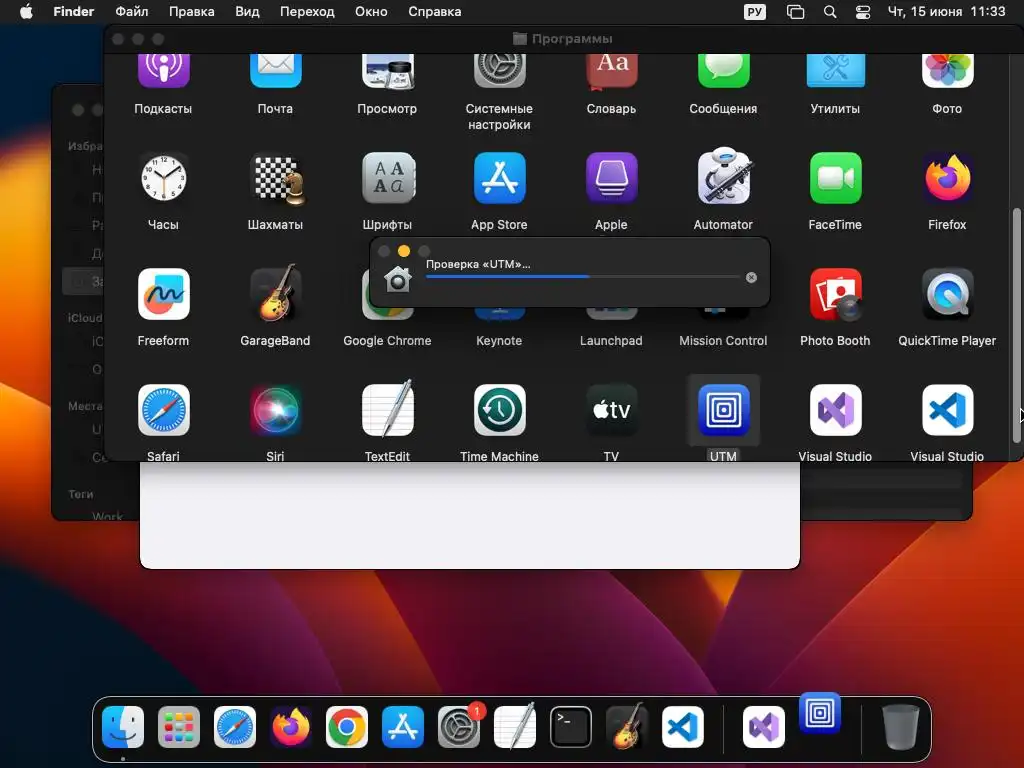Screen dimensions: 1024x768
Task: Open Finder from the Dock
Action: [123, 727]
